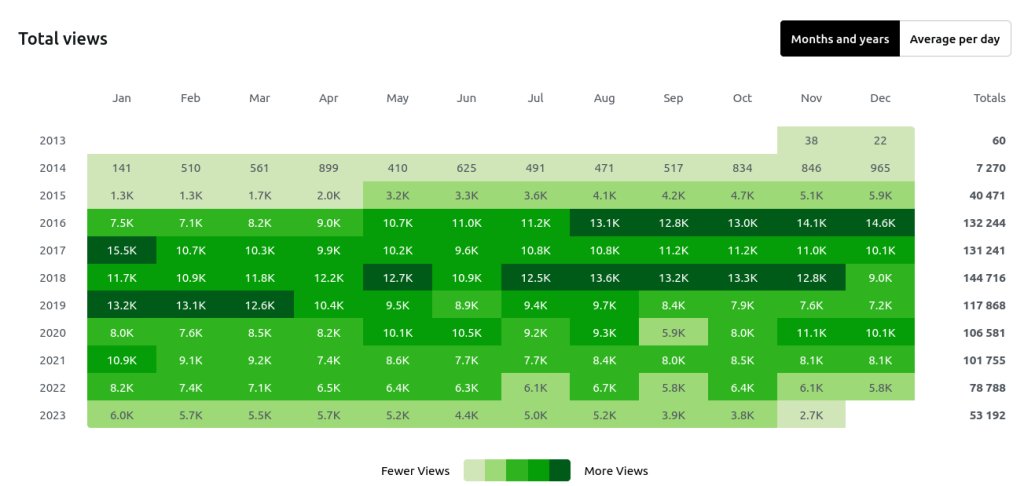Screen dimensions: 1024x486
Task: Click the Aug month column header
Action: [x=604, y=98]
